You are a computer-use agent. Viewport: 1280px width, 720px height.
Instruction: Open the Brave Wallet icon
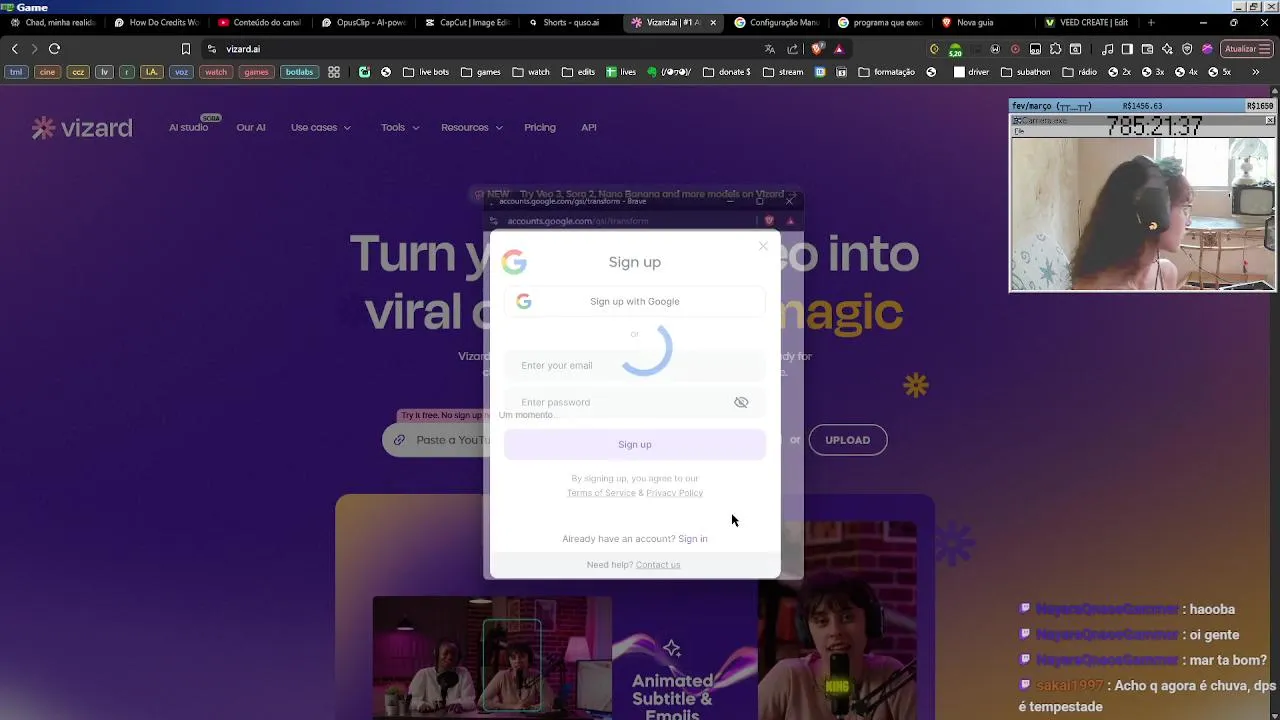coord(1148,49)
